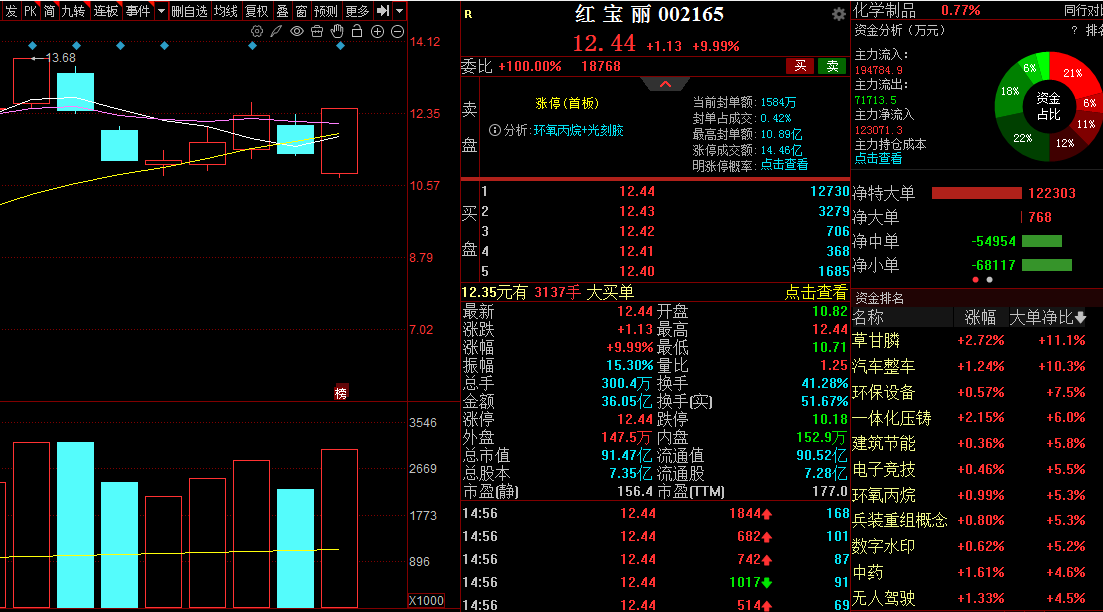Click the 发 toolbar button
Screen dimensions: 1103x612
coord(11,11)
